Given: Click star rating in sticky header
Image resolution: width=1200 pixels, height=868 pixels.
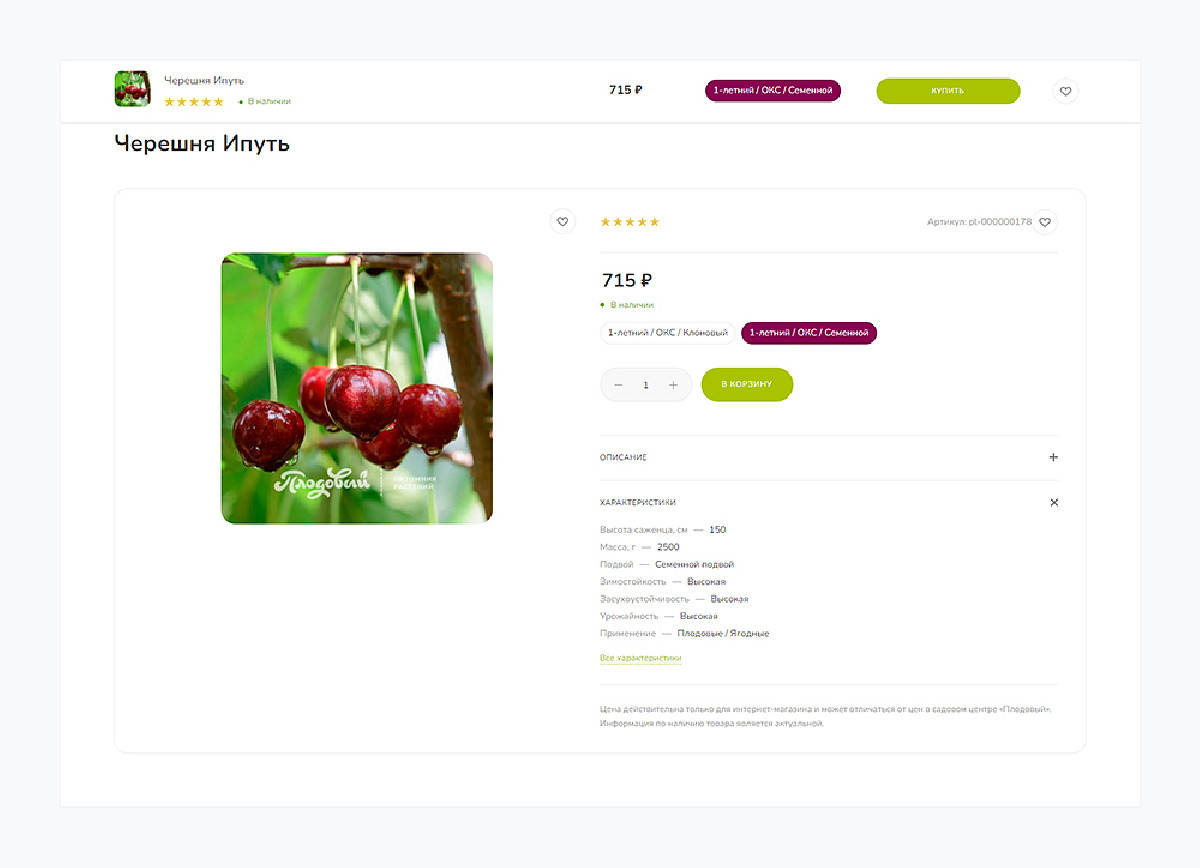Looking at the screenshot, I should (x=194, y=102).
